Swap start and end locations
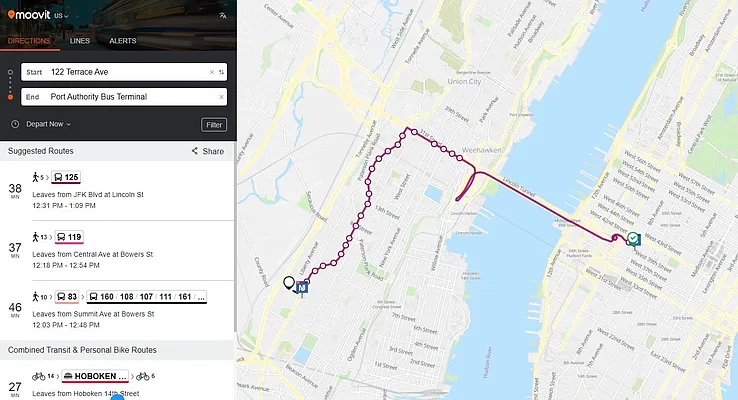This screenshot has height=400, width=738. click(221, 72)
